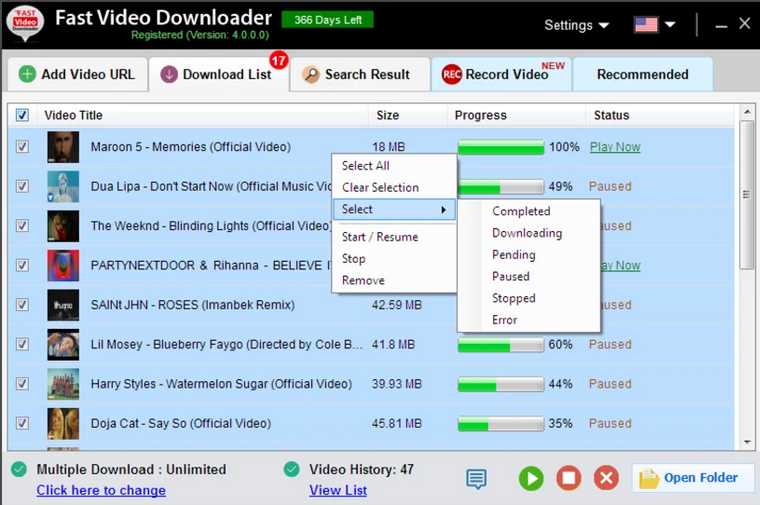
Task: Switch to the Add Video URL tab
Action: click(x=78, y=74)
